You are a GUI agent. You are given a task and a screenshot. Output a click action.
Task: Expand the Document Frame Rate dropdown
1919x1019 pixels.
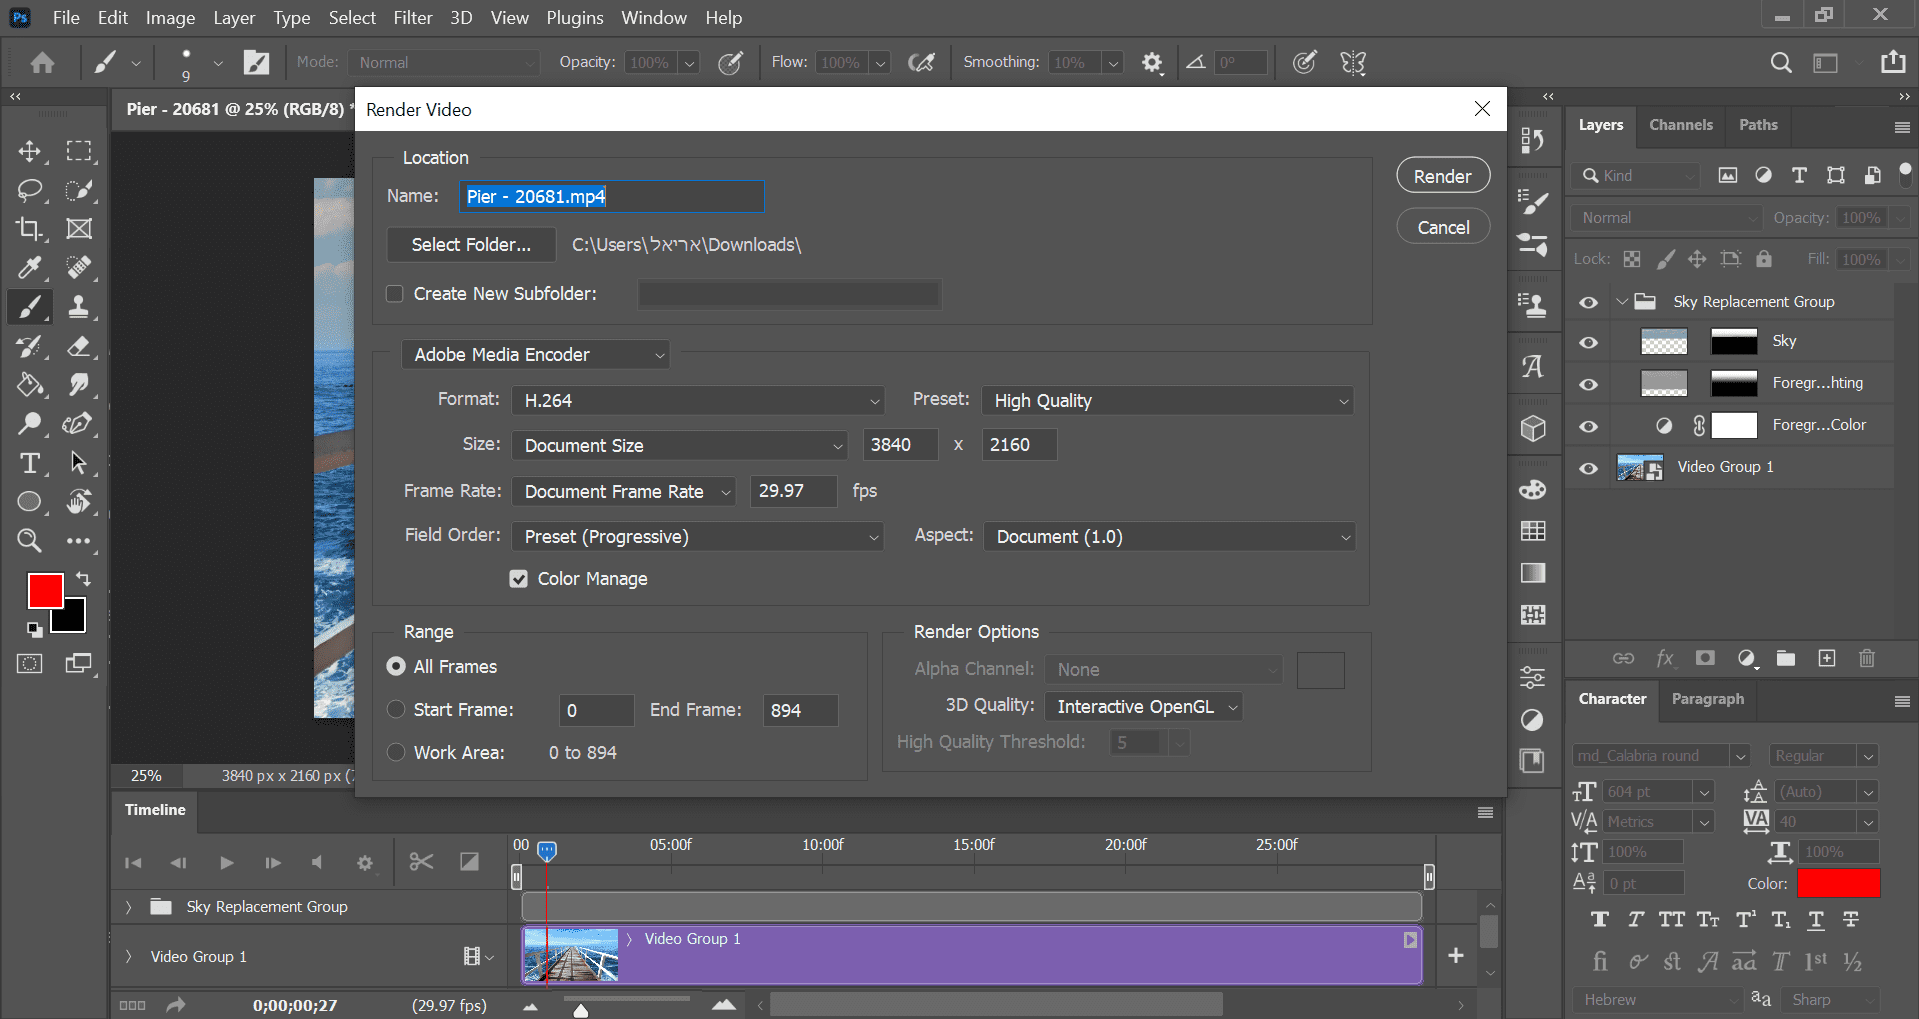(624, 492)
